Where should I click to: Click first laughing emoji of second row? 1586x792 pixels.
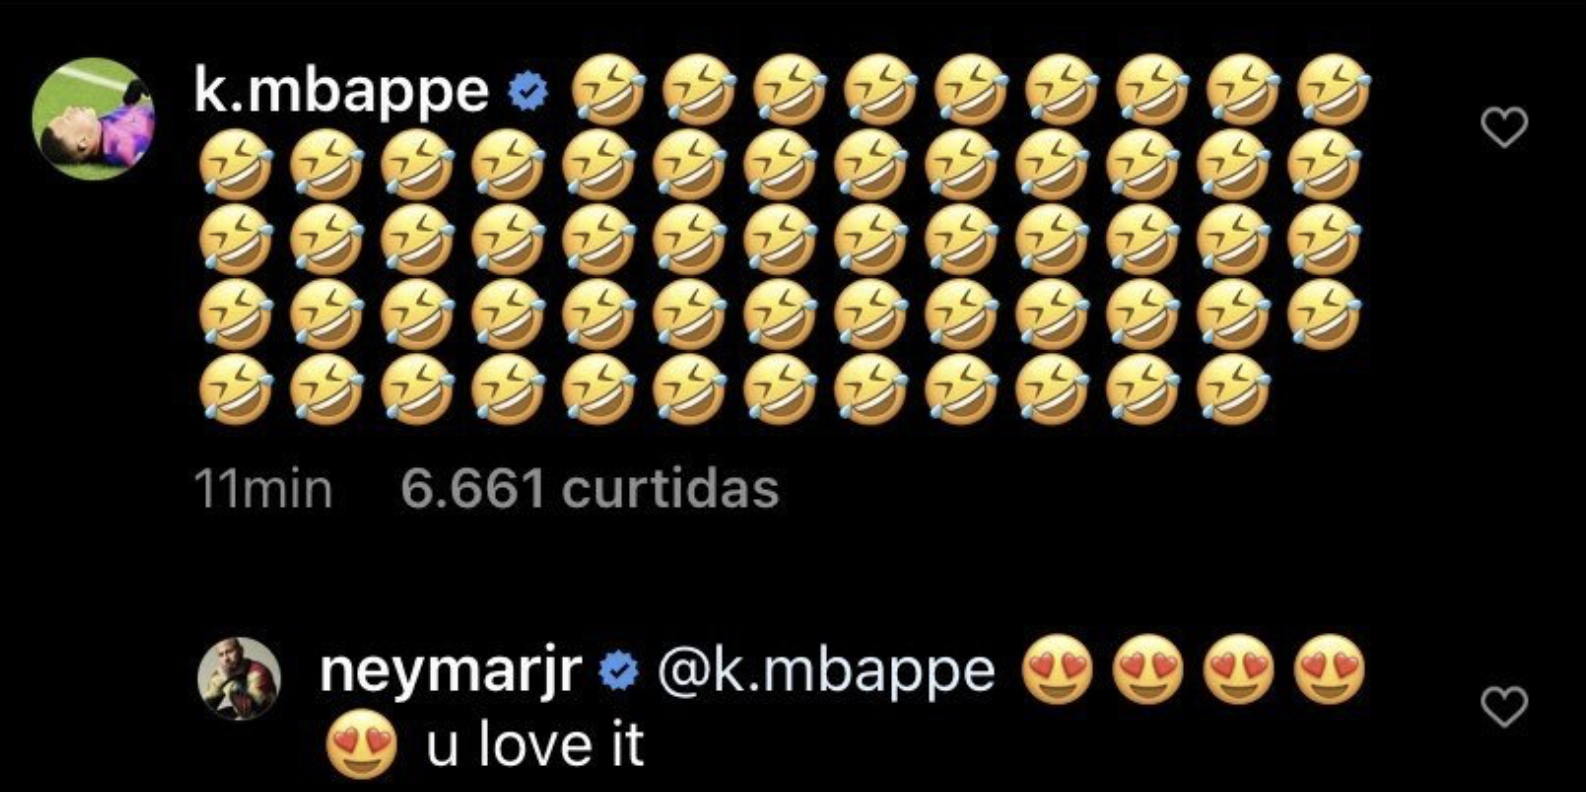tap(235, 164)
